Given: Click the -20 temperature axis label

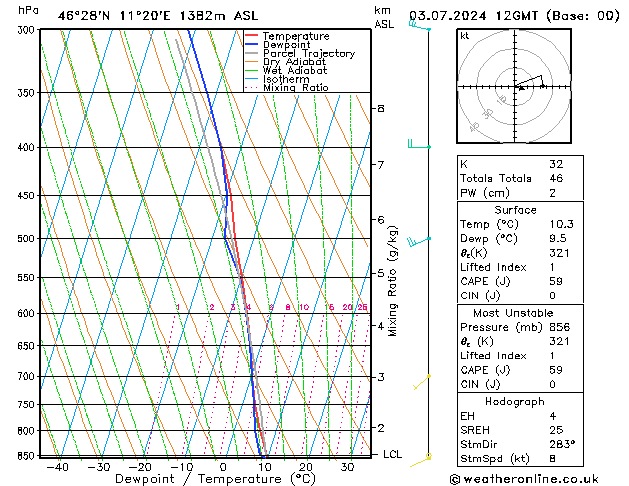Looking at the screenshot, I should (x=140, y=467).
